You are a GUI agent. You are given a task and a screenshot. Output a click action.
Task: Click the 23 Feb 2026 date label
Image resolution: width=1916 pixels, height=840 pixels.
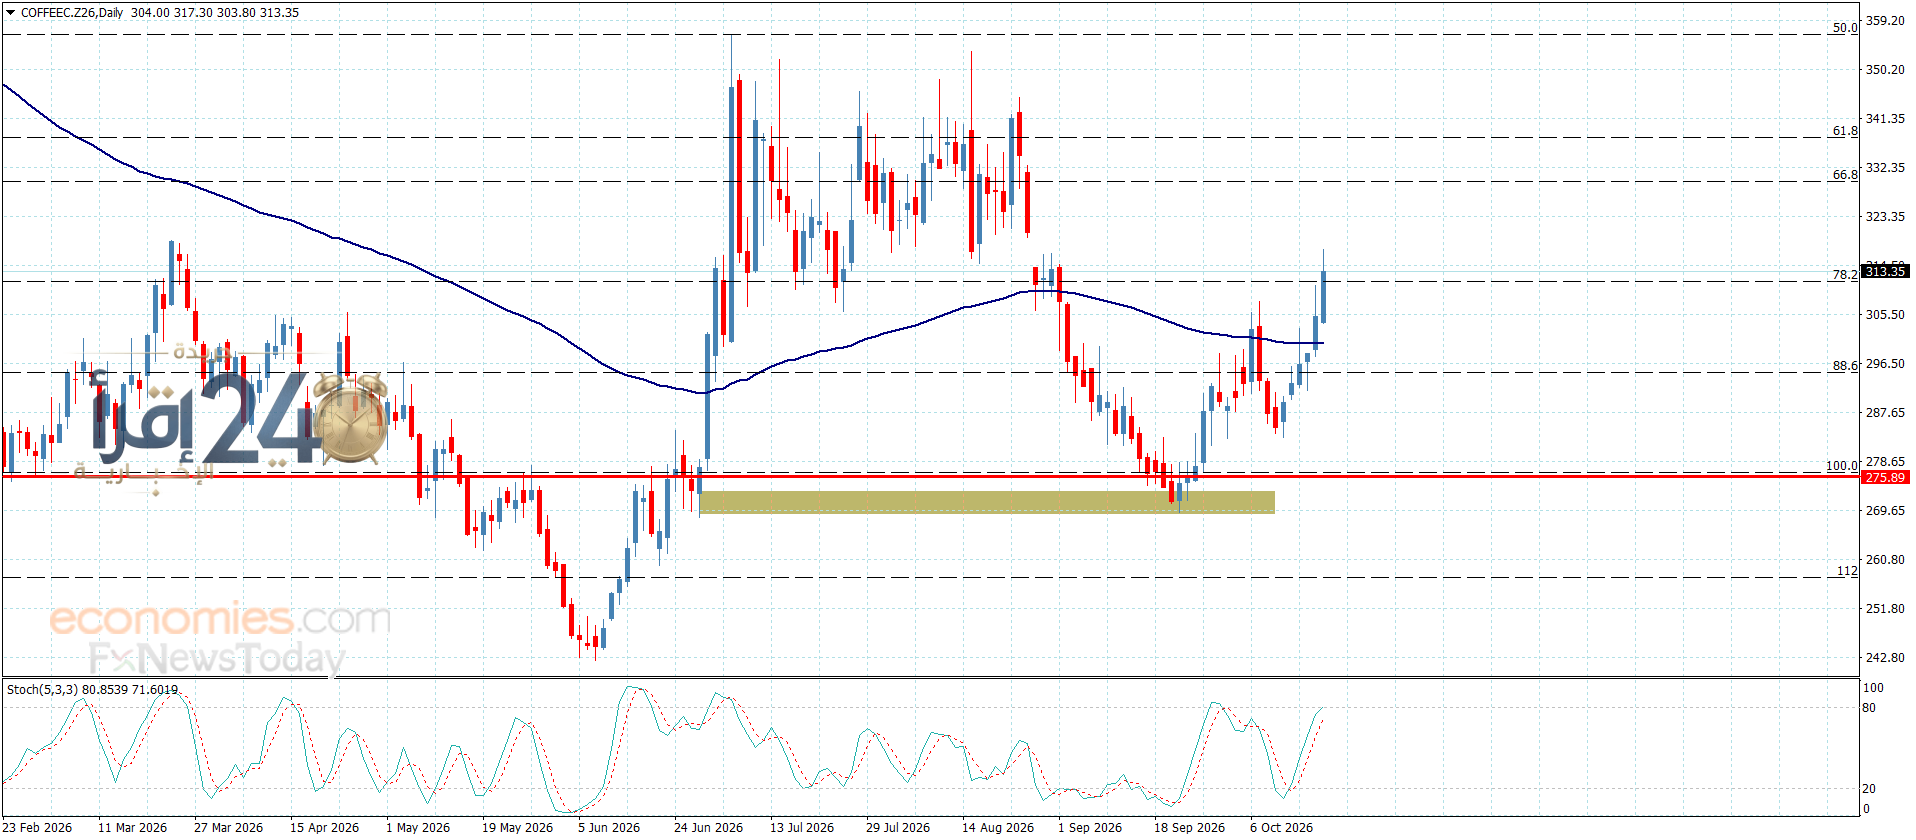(38, 828)
